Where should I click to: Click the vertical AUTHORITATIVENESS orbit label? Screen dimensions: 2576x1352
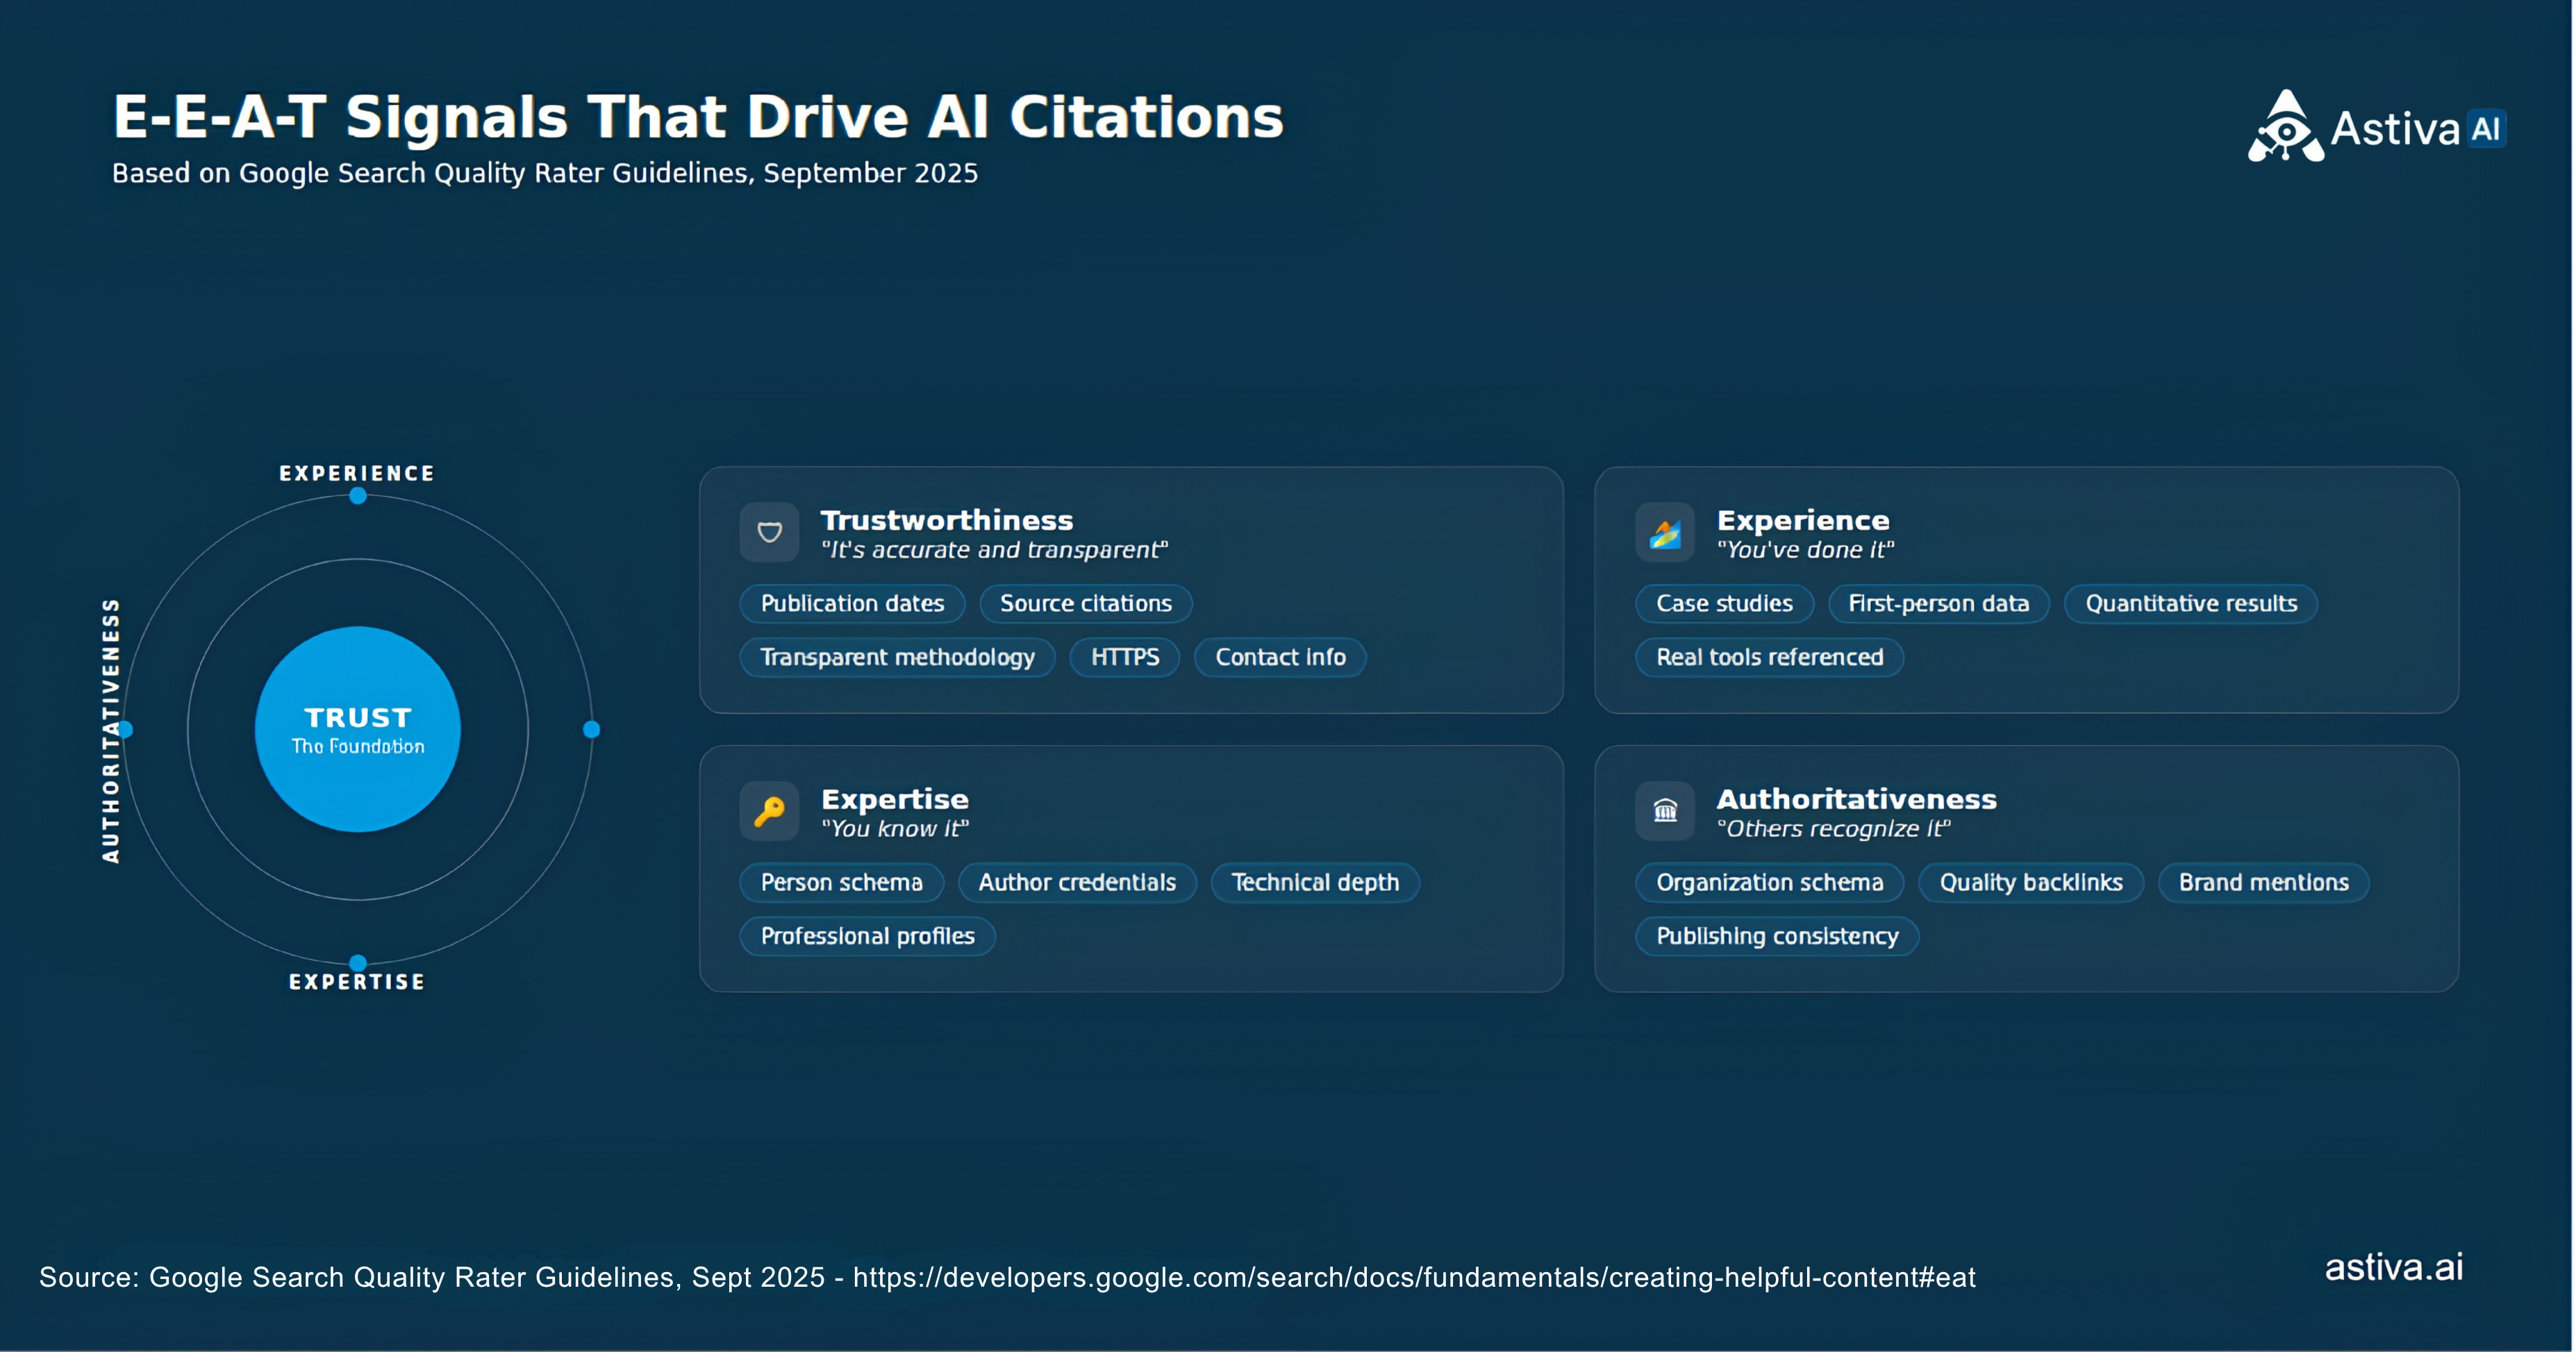coord(111,731)
